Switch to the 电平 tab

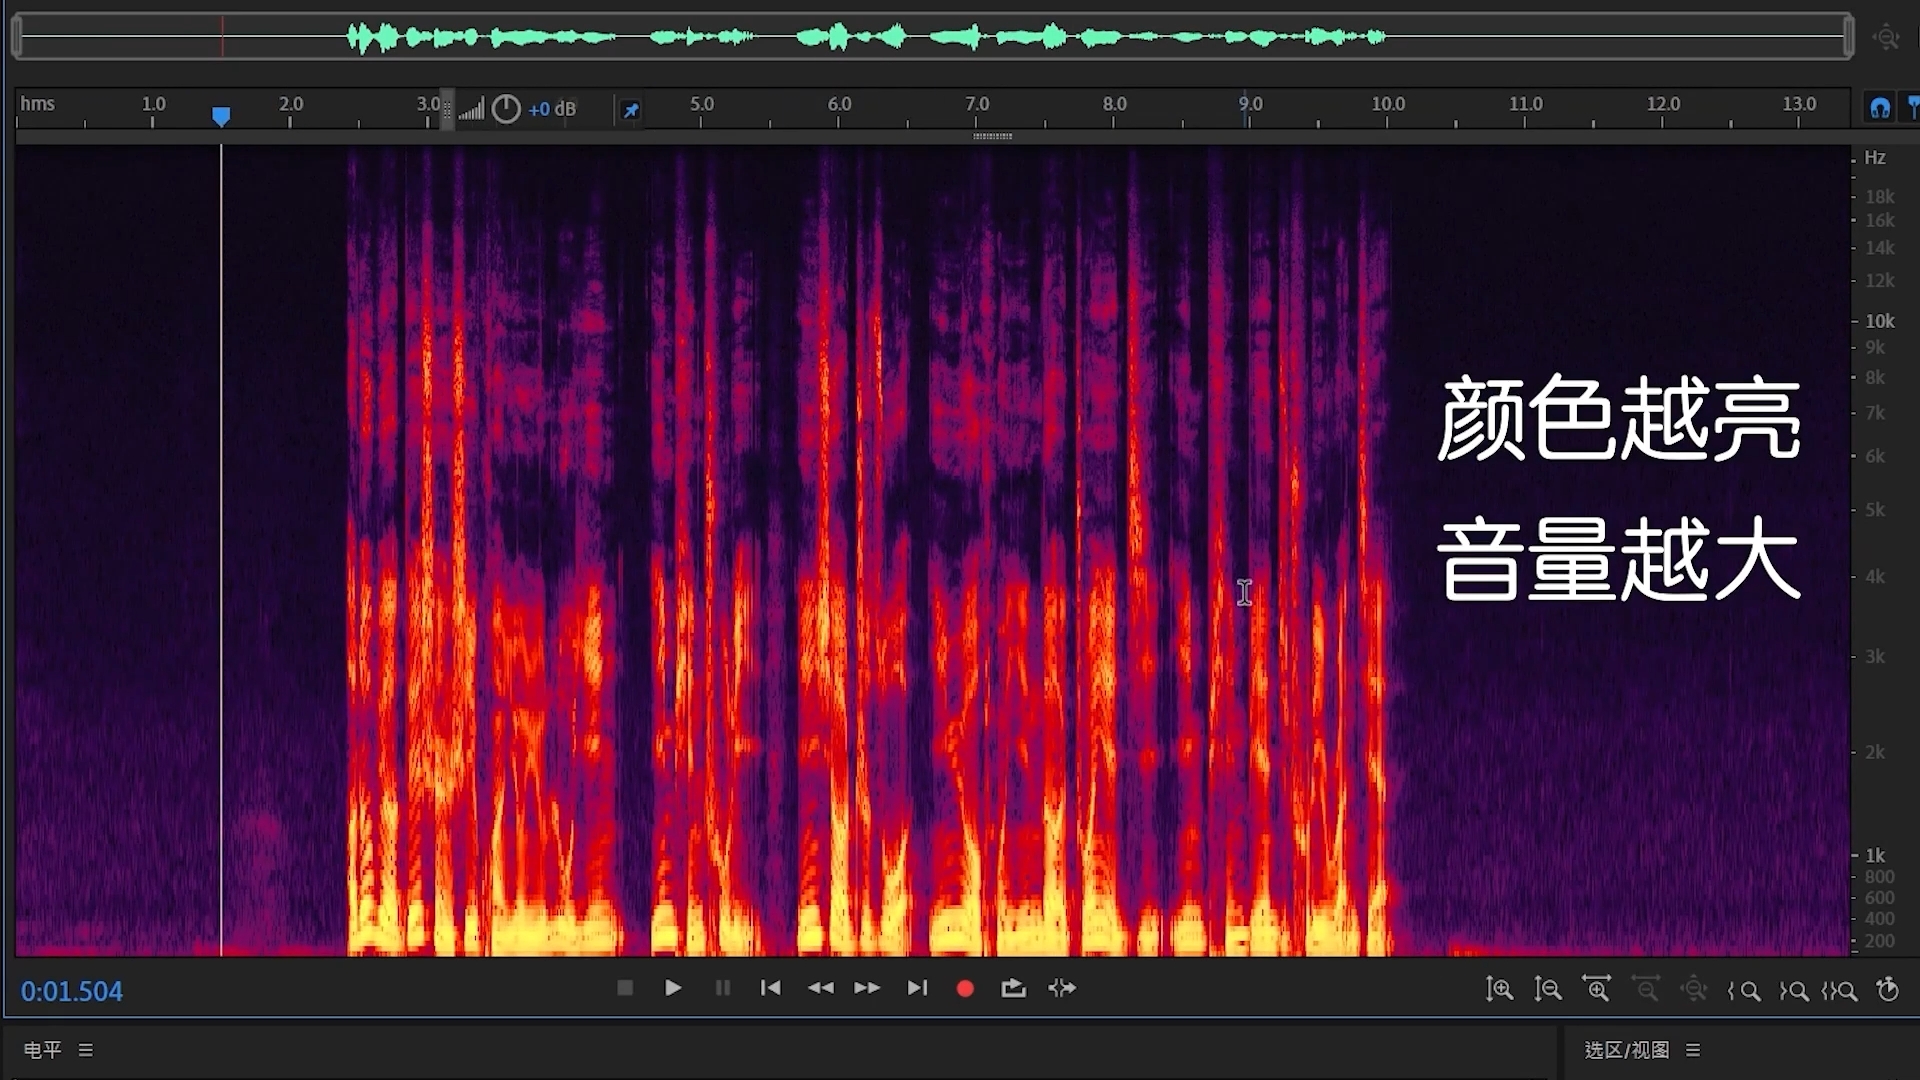coord(42,1050)
